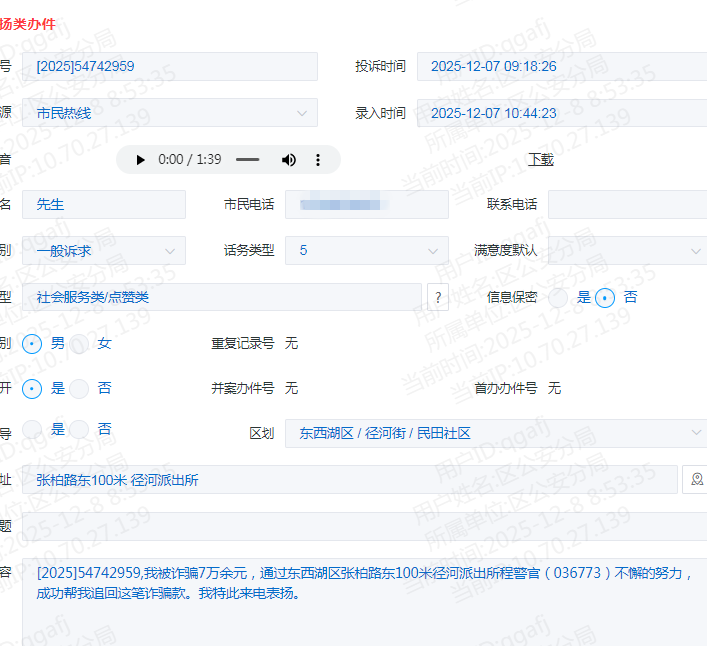Viewport: 707px width, 646px height.
Task: Expand the 区划 district cascader
Action: click(x=495, y=433)
